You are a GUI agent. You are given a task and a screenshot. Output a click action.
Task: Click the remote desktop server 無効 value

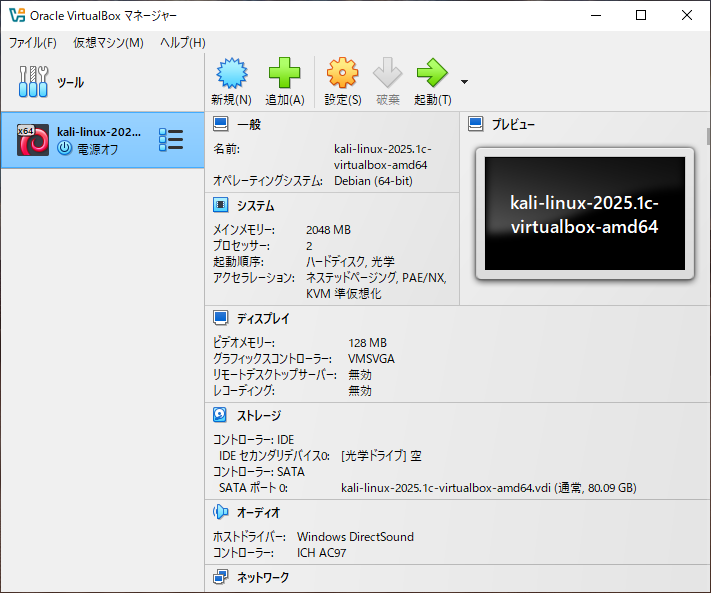[360, 374]
